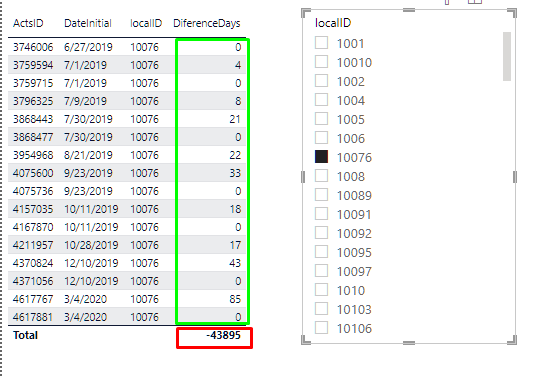Screen dimensions: 542x376
Task: Click the DiferenceDays value 21
Action: (235, 119)
